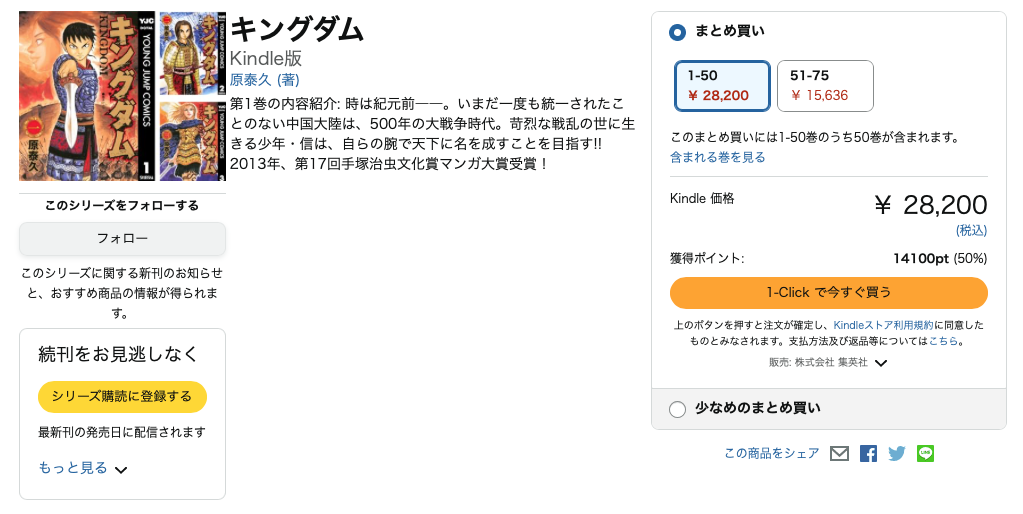Click the こちら link for payment details

coord(943,341)
